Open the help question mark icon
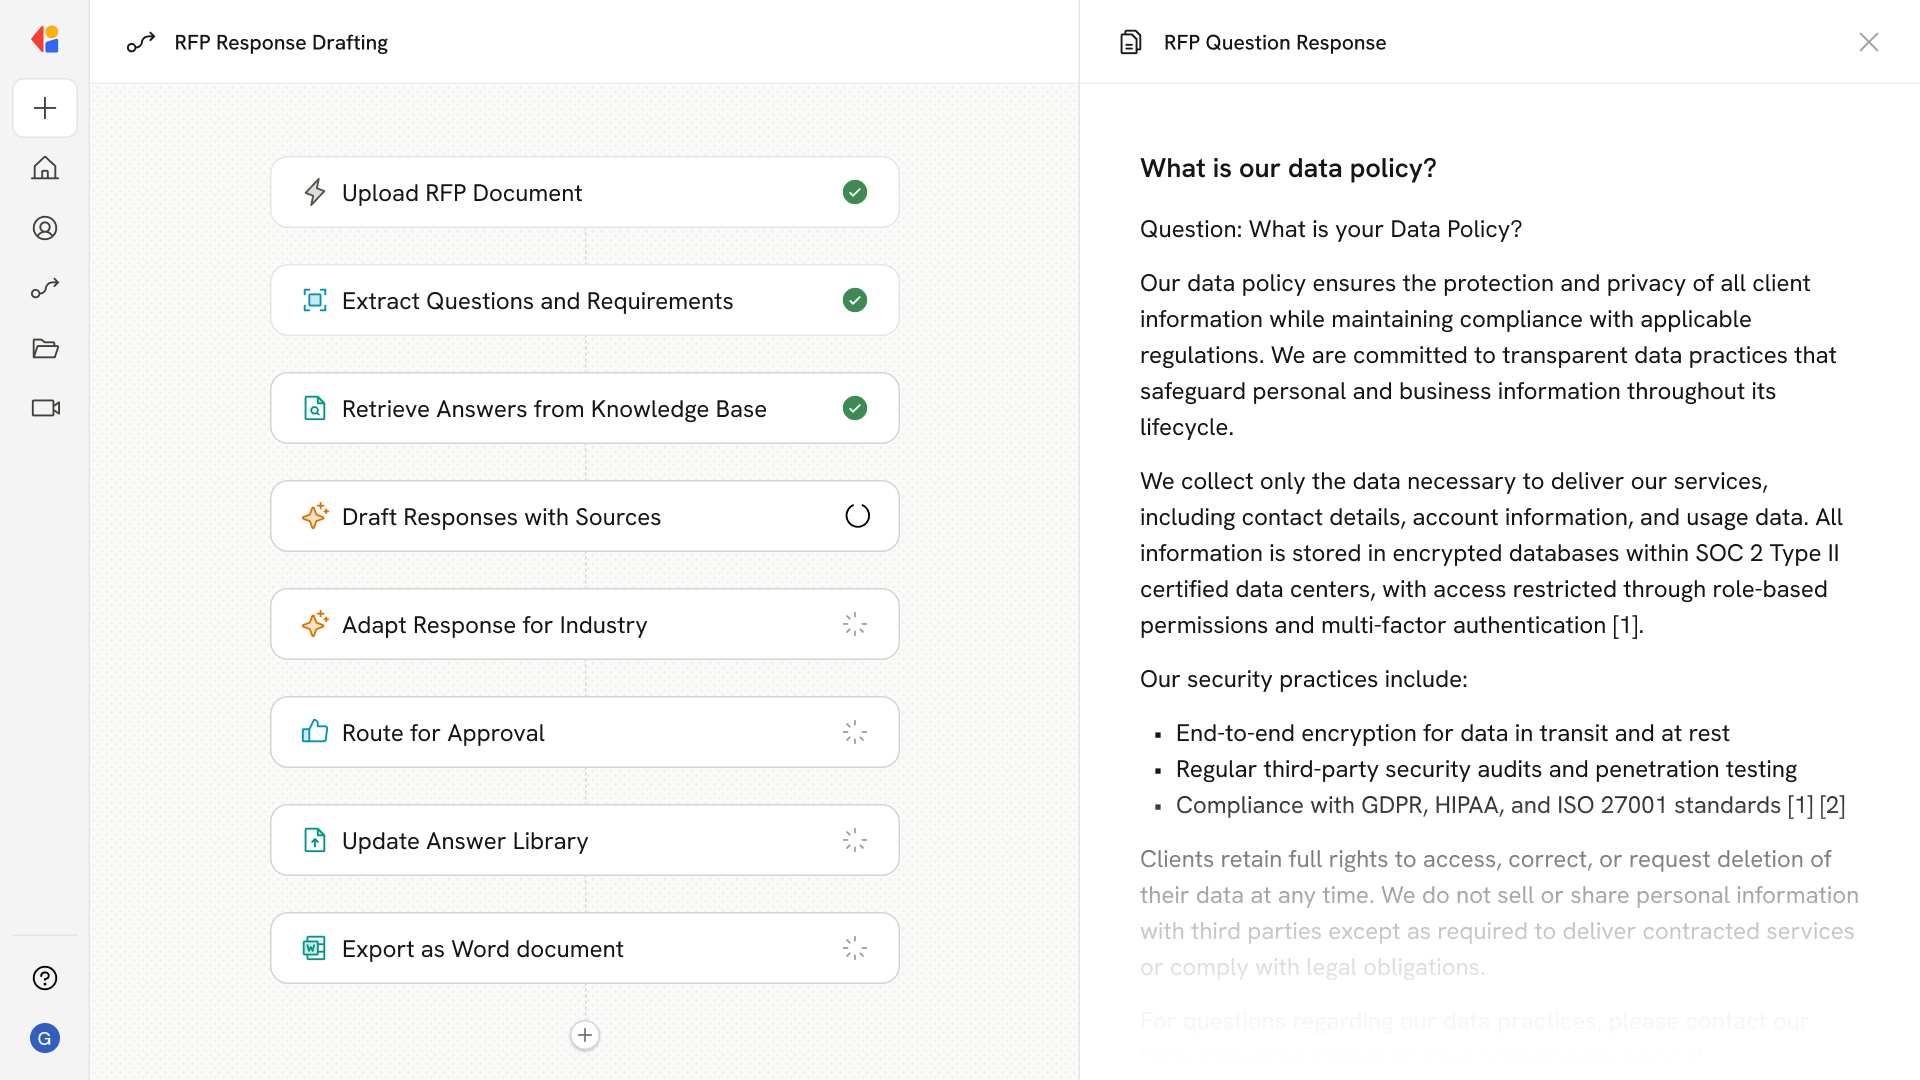This screenshot has width=1920, height=1080. (45, 978)
